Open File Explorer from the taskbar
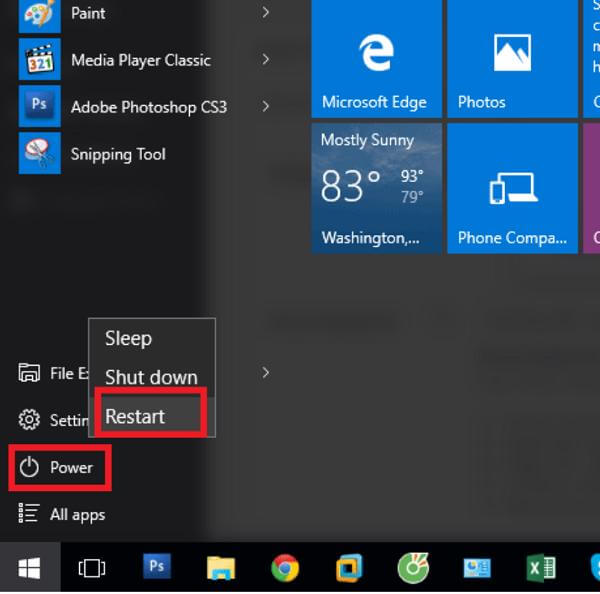The width and height of the screenshot is (600, 594). [221, 568]
